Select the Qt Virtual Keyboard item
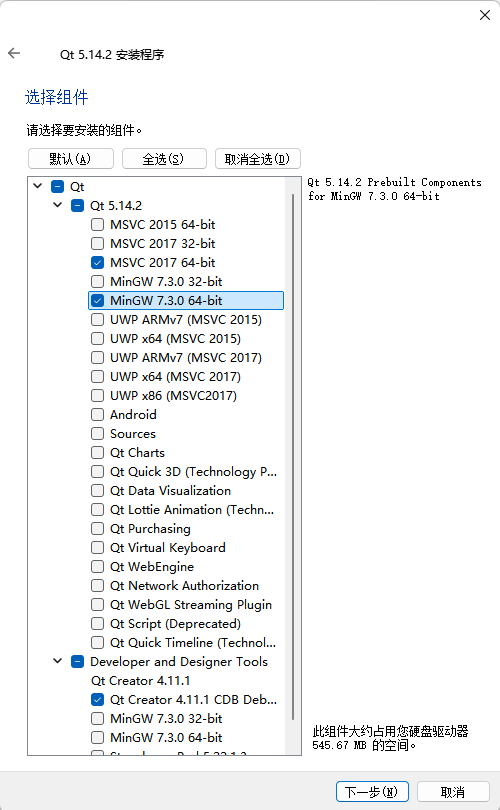 click(167, 548)
